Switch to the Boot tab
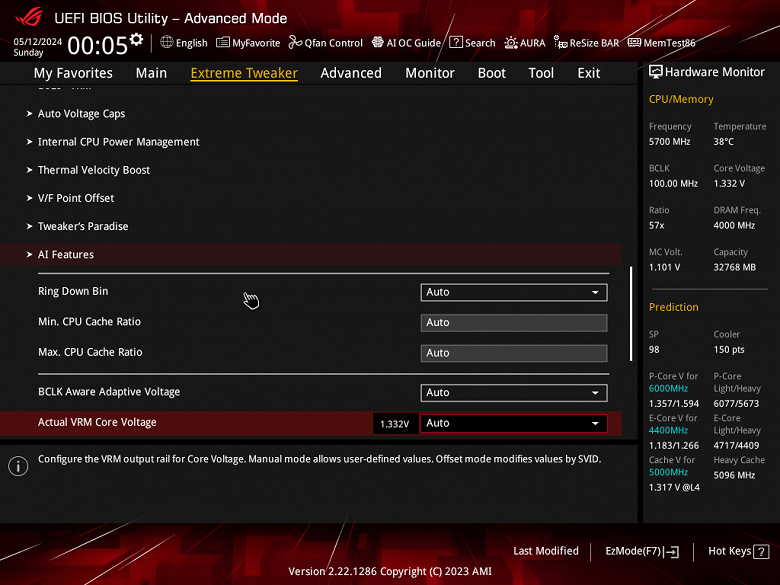 point(491,73)
